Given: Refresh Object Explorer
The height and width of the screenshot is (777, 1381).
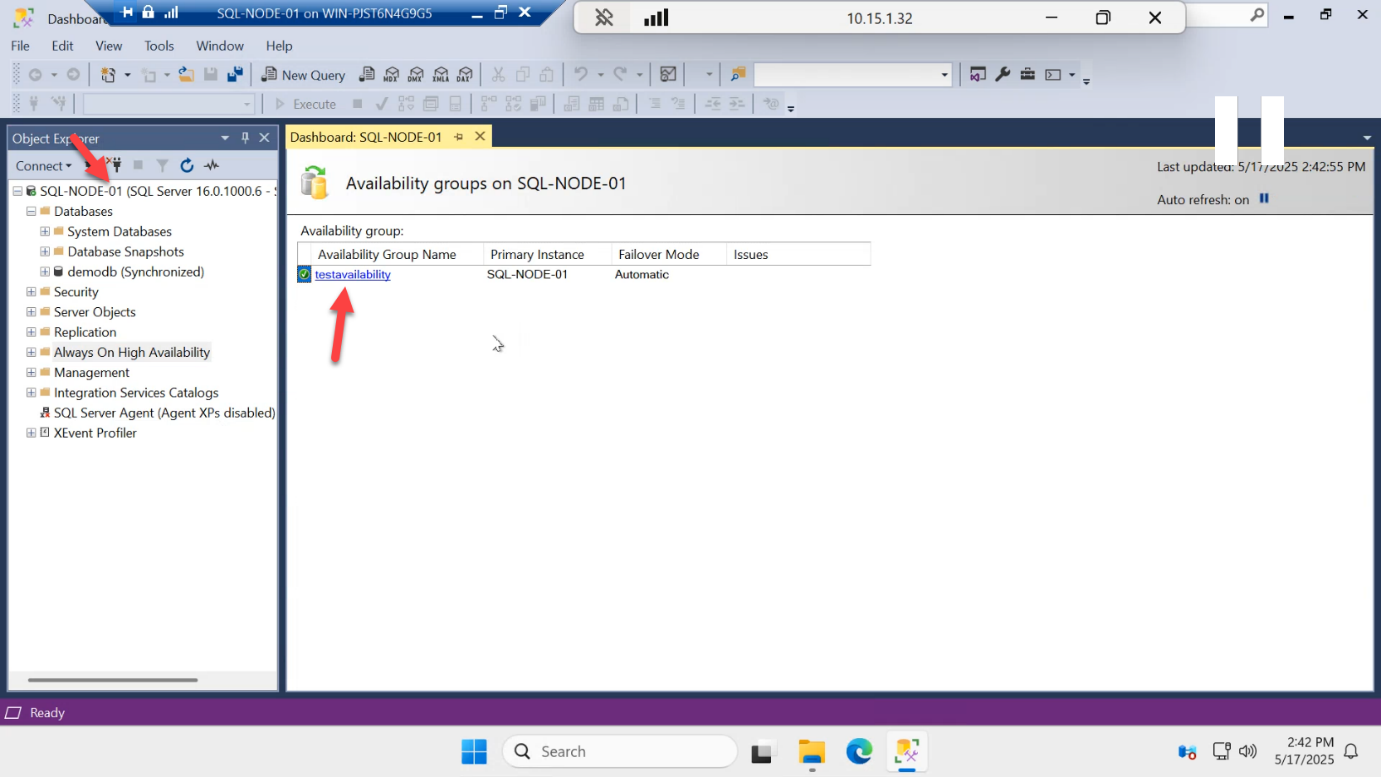Looking at the screenshot, I should click(x=187, y=166).
